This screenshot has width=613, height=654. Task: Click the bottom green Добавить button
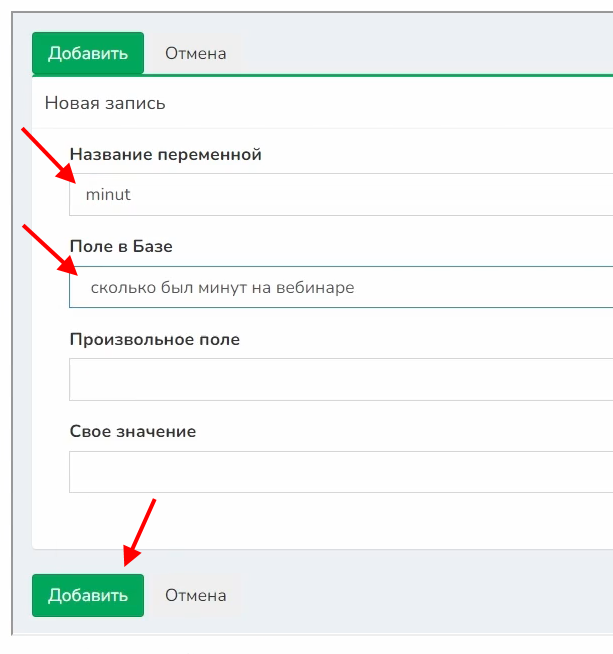click(88, 595)
